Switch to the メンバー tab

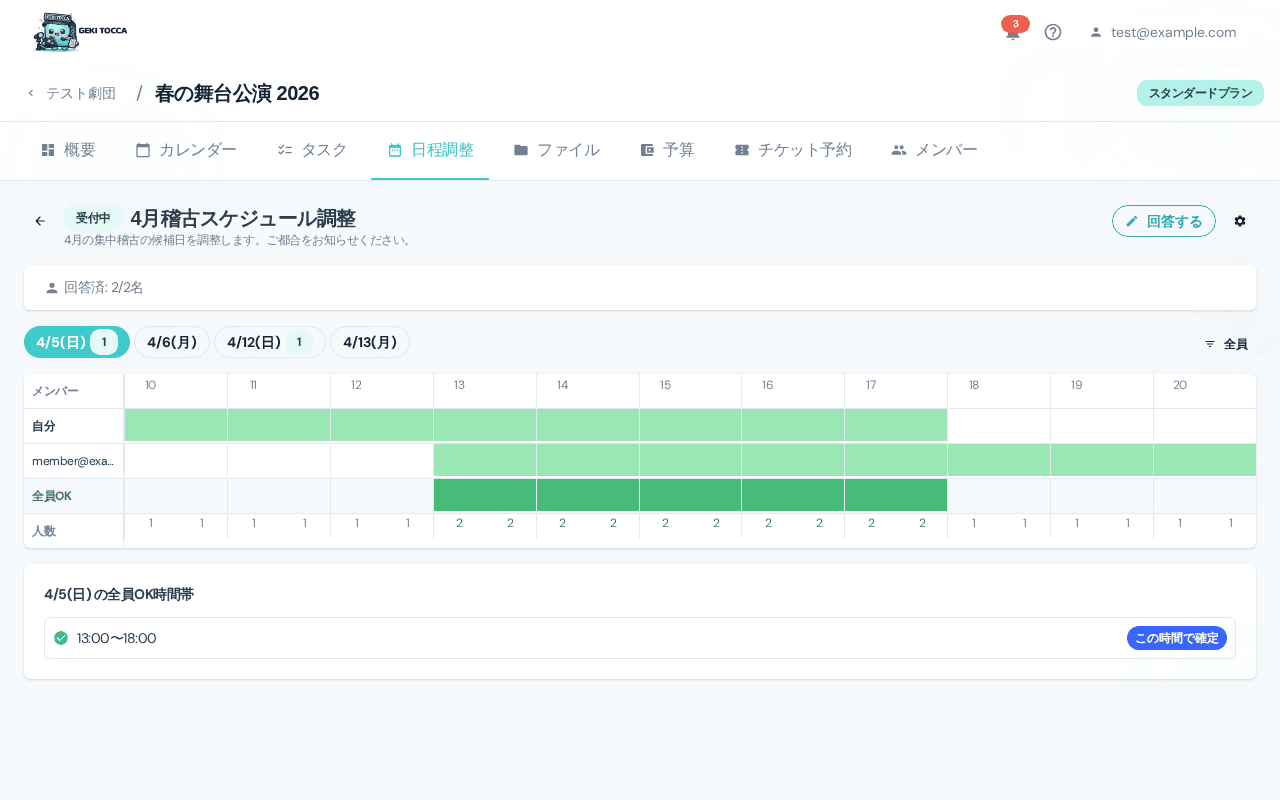(x=933, y=149)
